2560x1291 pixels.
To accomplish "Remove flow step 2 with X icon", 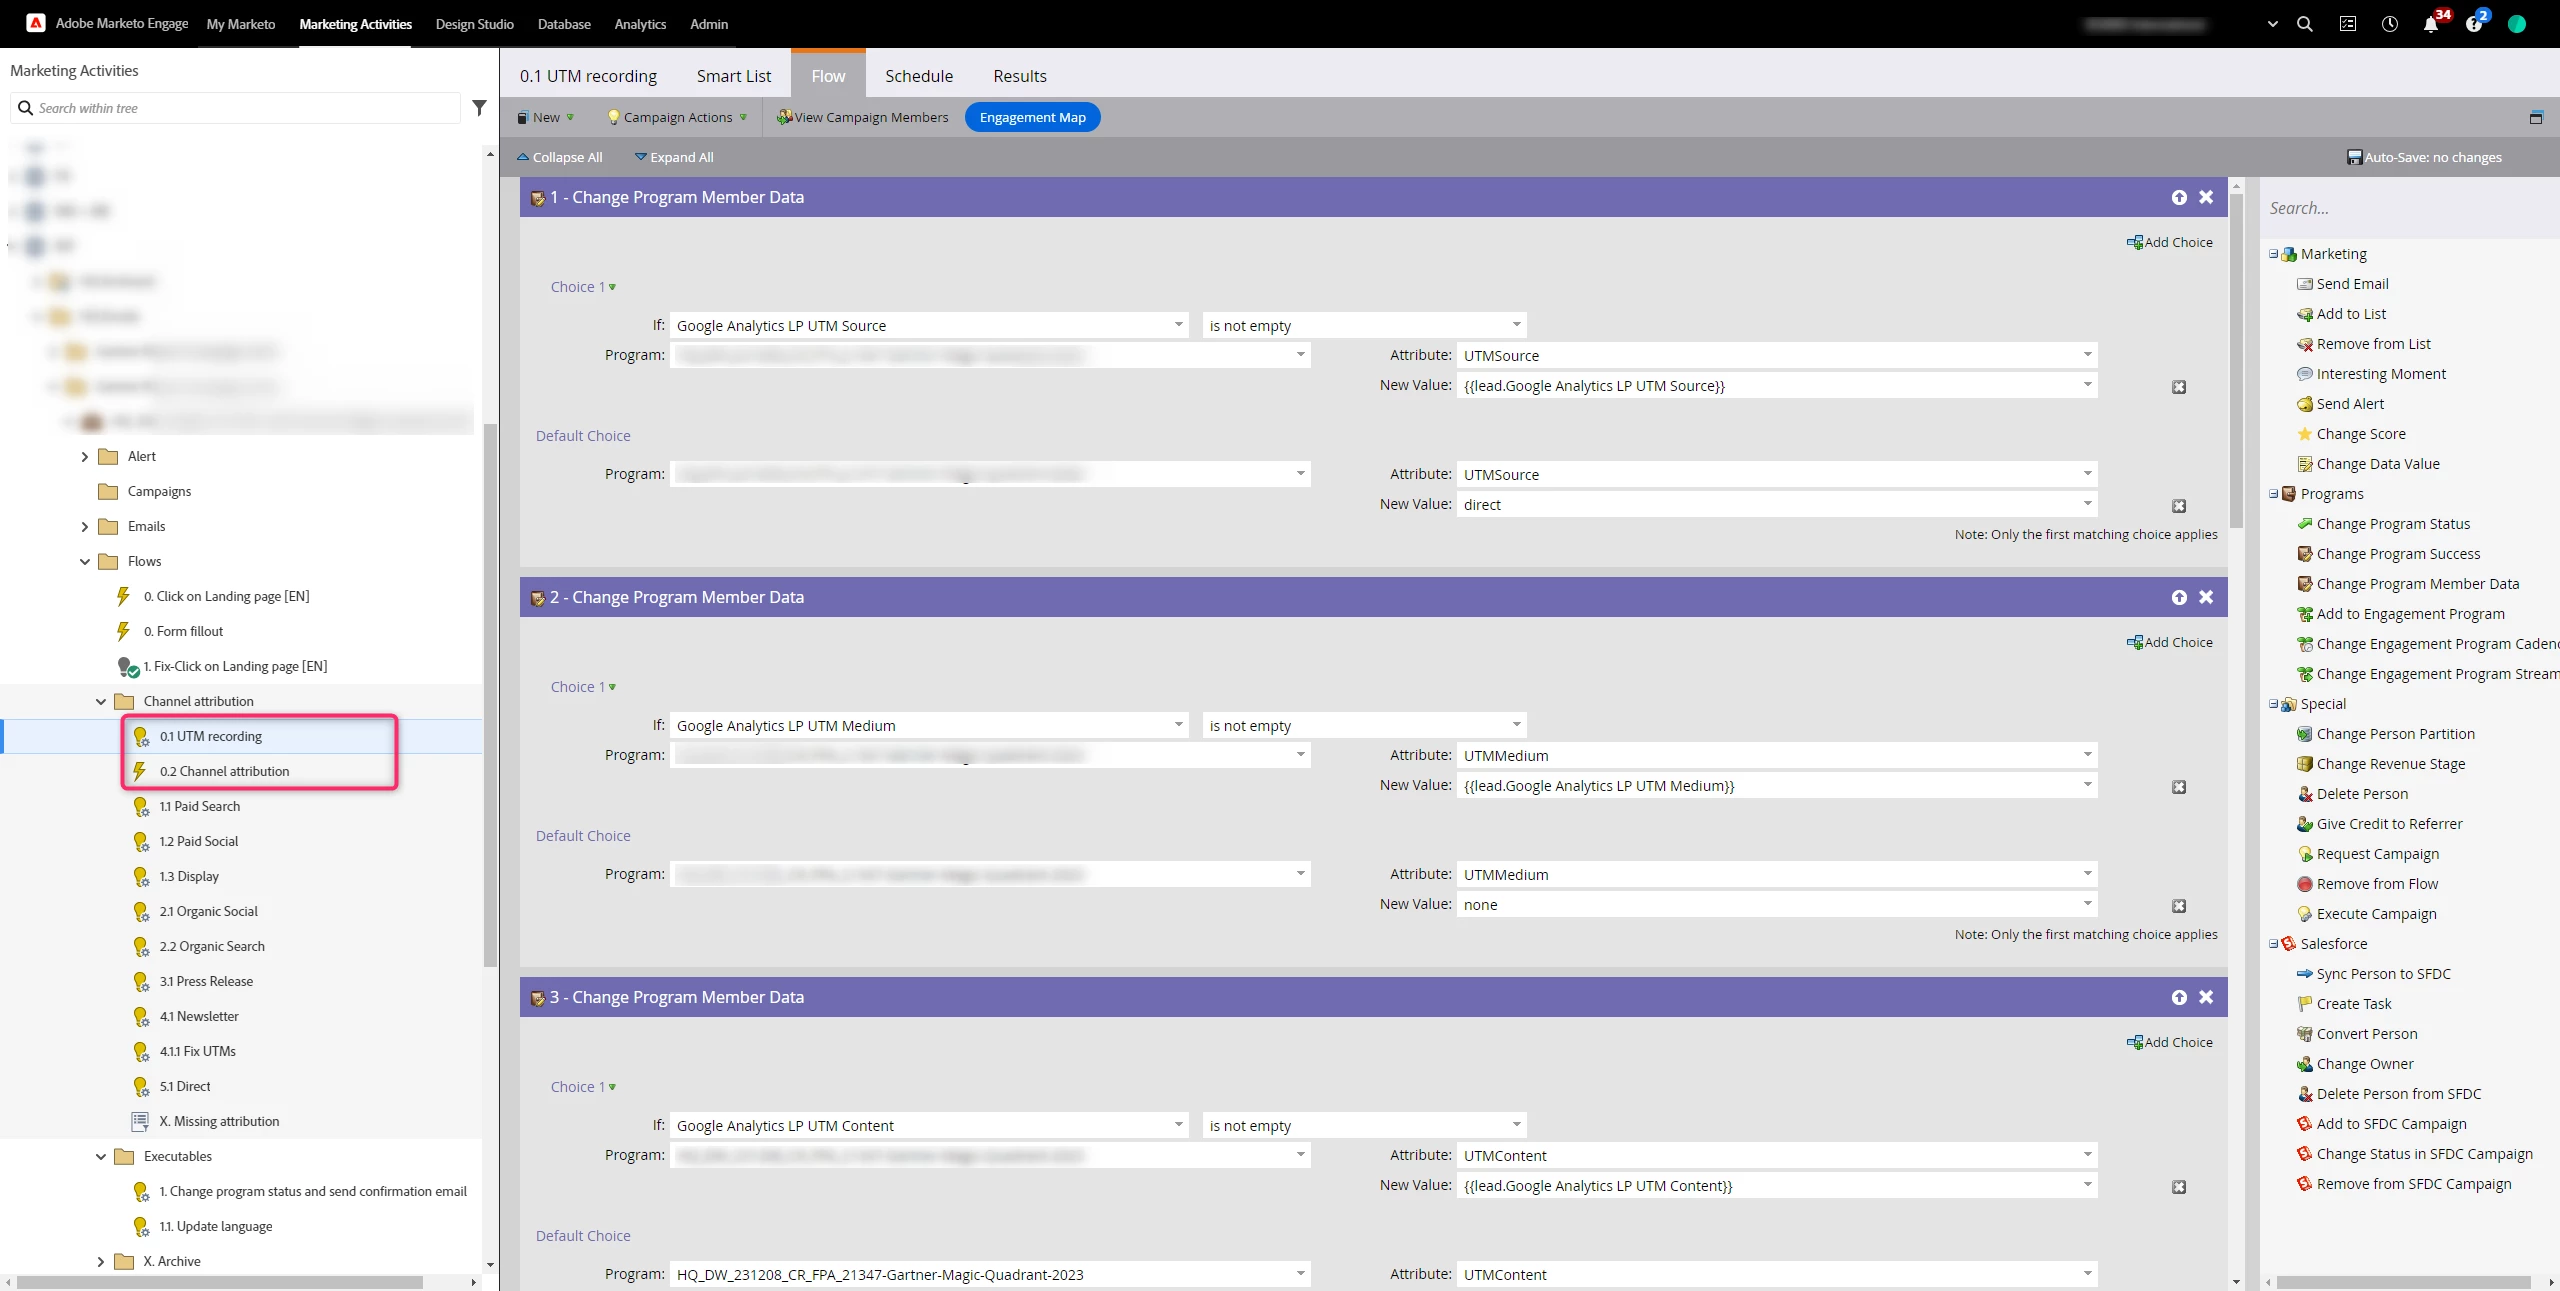I will tap(2206, 598).
